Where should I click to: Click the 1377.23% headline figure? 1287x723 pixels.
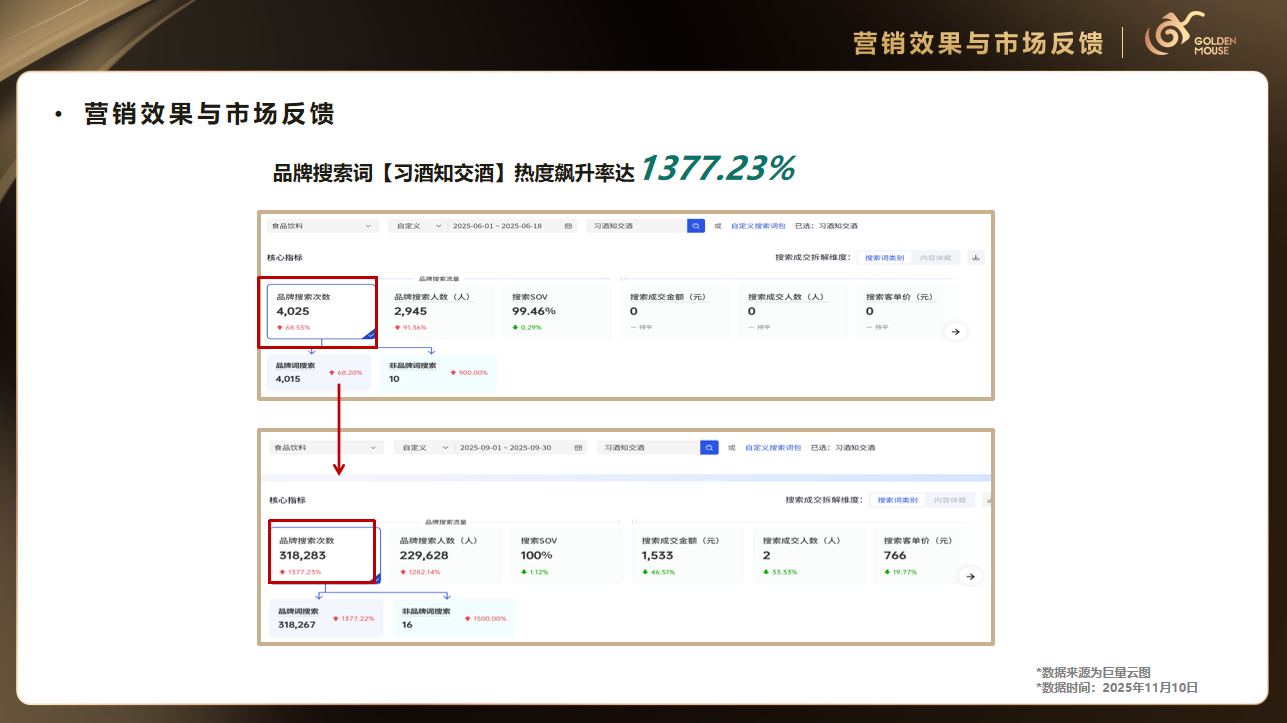tap(717, 169)
